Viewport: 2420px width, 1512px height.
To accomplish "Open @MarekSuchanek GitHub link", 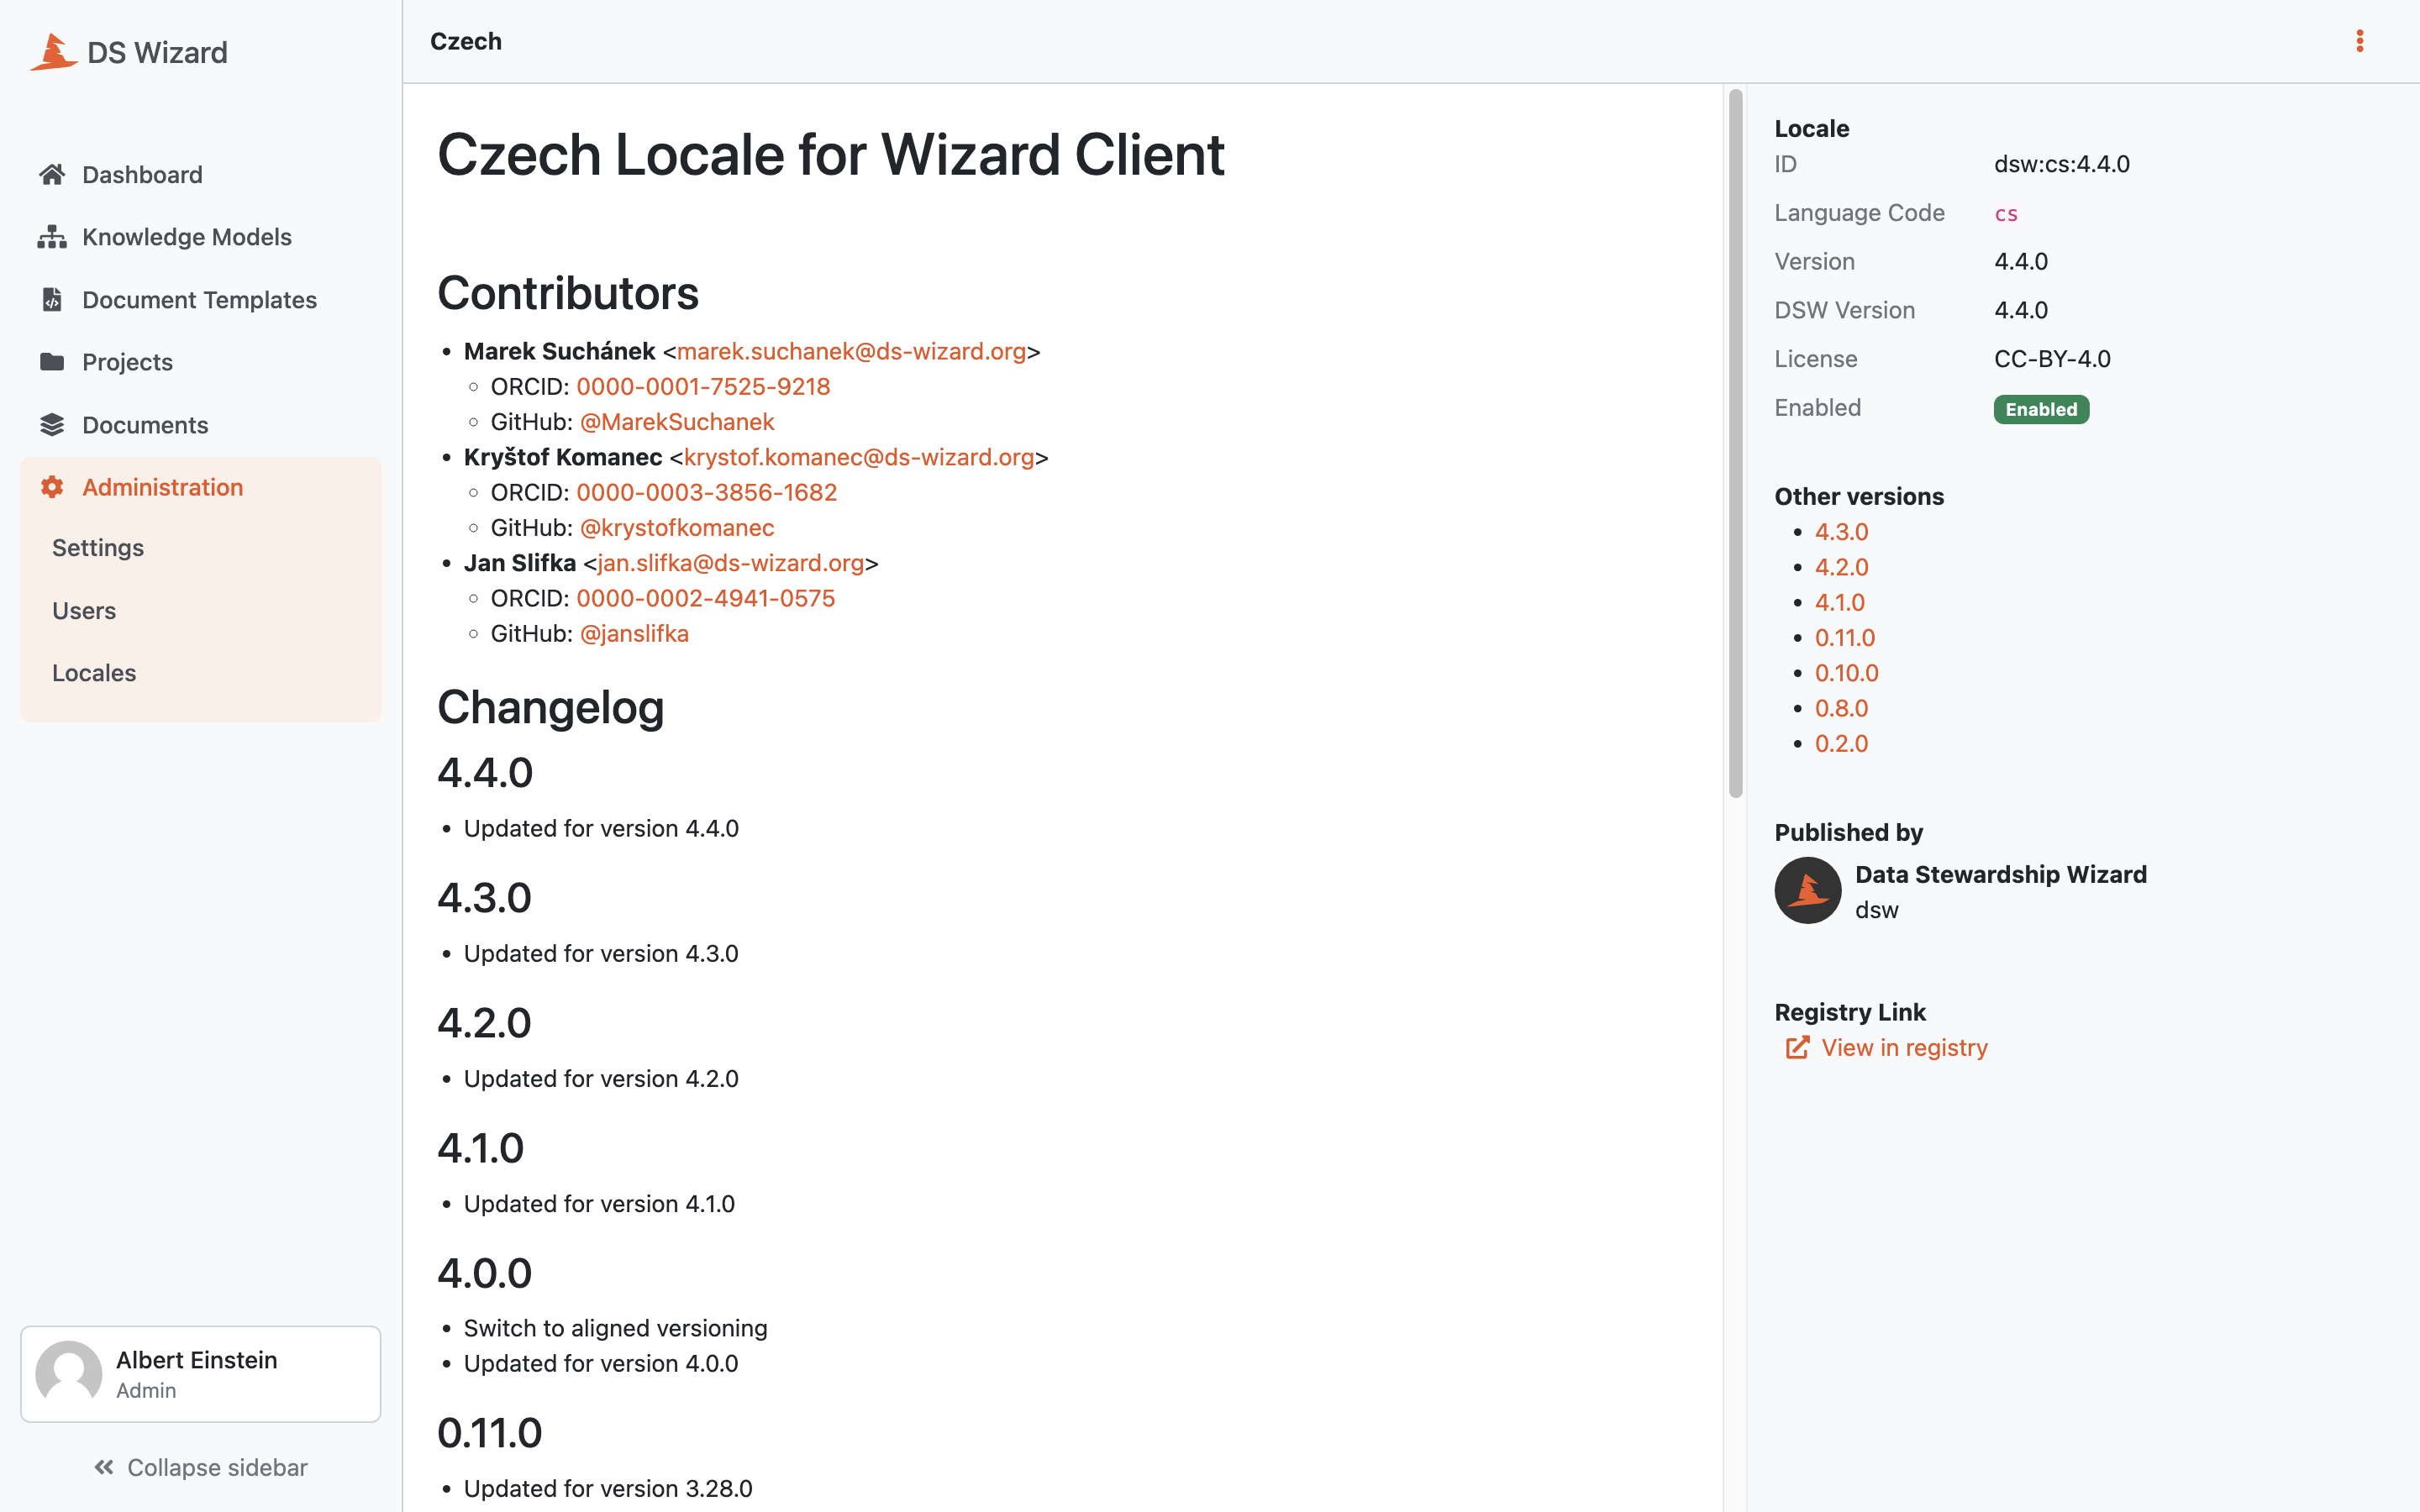I will (677, 422).
